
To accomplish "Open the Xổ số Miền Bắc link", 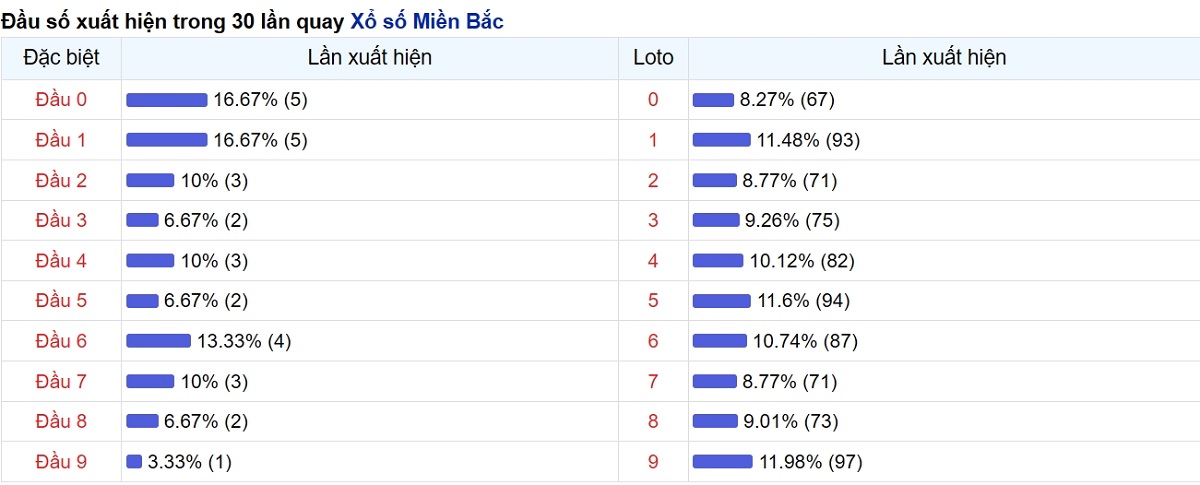I will [x=427, y=21].
